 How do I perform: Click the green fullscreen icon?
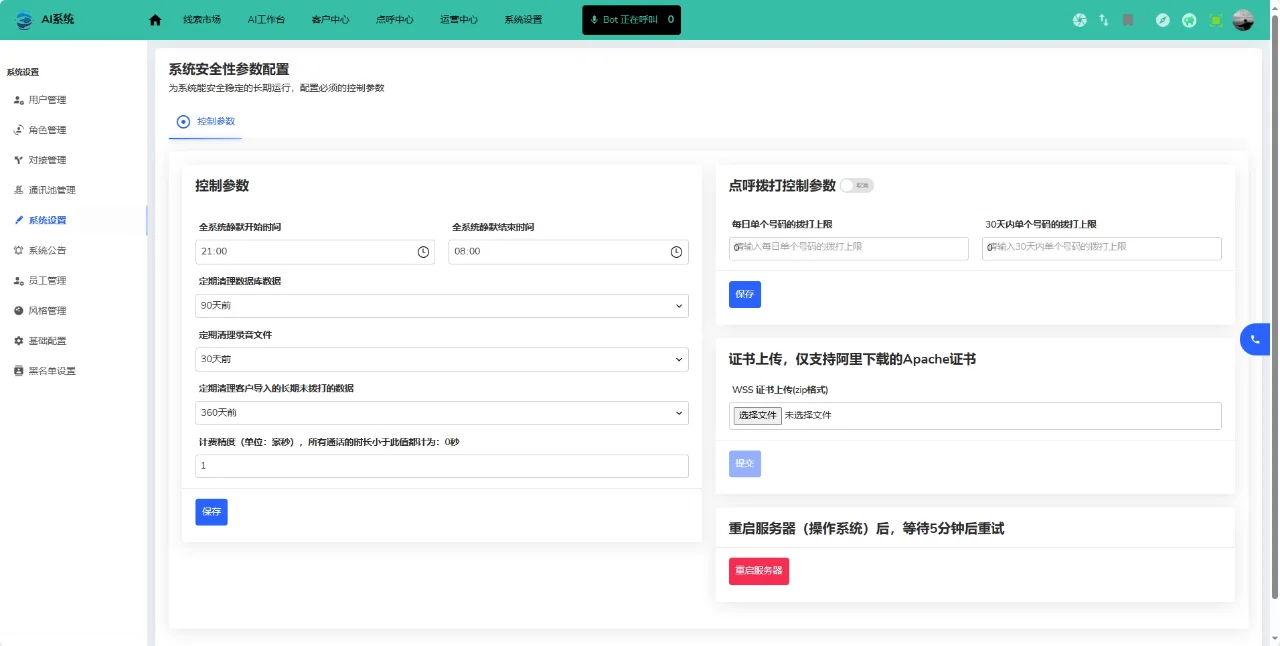[x=1216, y=20]
